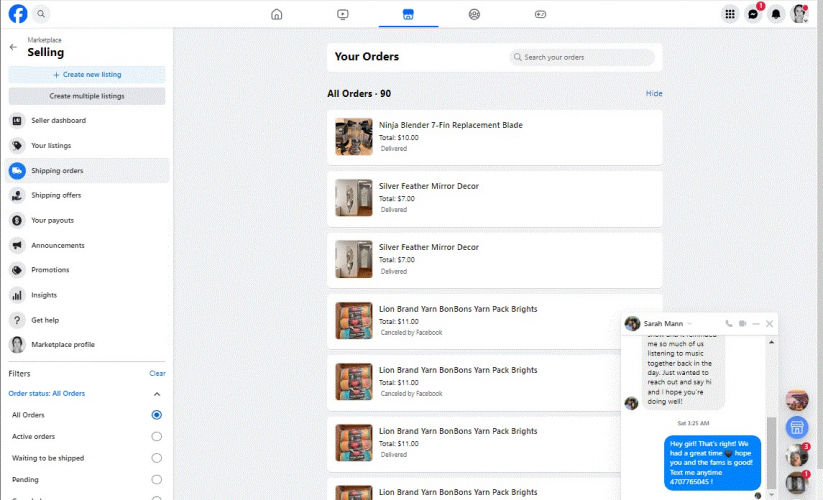Click Create multiple listings button
This screenshot has width=823, height=500.
[87, 96]
